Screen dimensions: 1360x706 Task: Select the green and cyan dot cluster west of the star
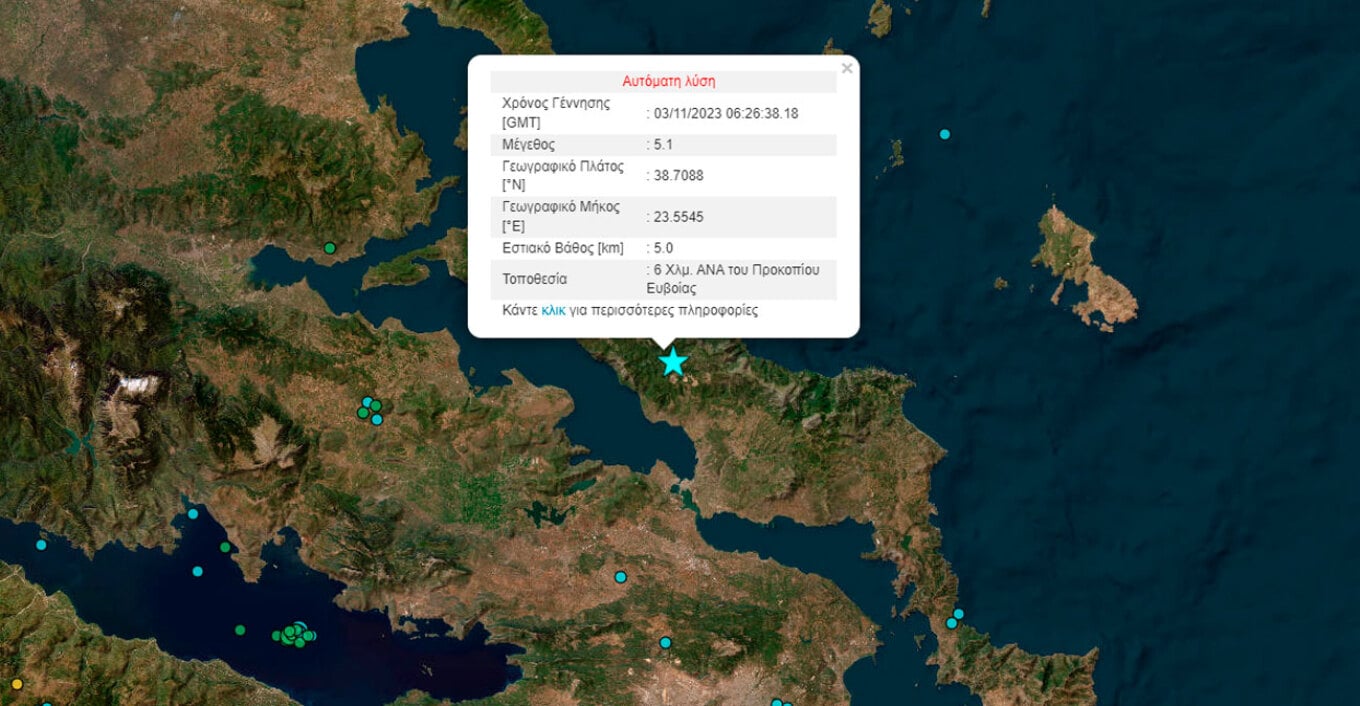pyautogui.click(x=371, y=409)
